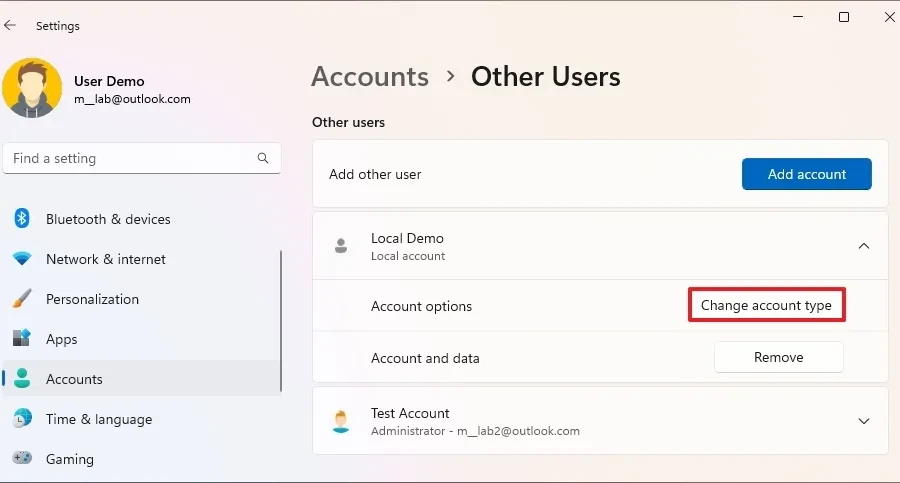The image size is (900, 483).
Task: Click the sidebar vertical scrollbar
Action: [x=281, y=321]
